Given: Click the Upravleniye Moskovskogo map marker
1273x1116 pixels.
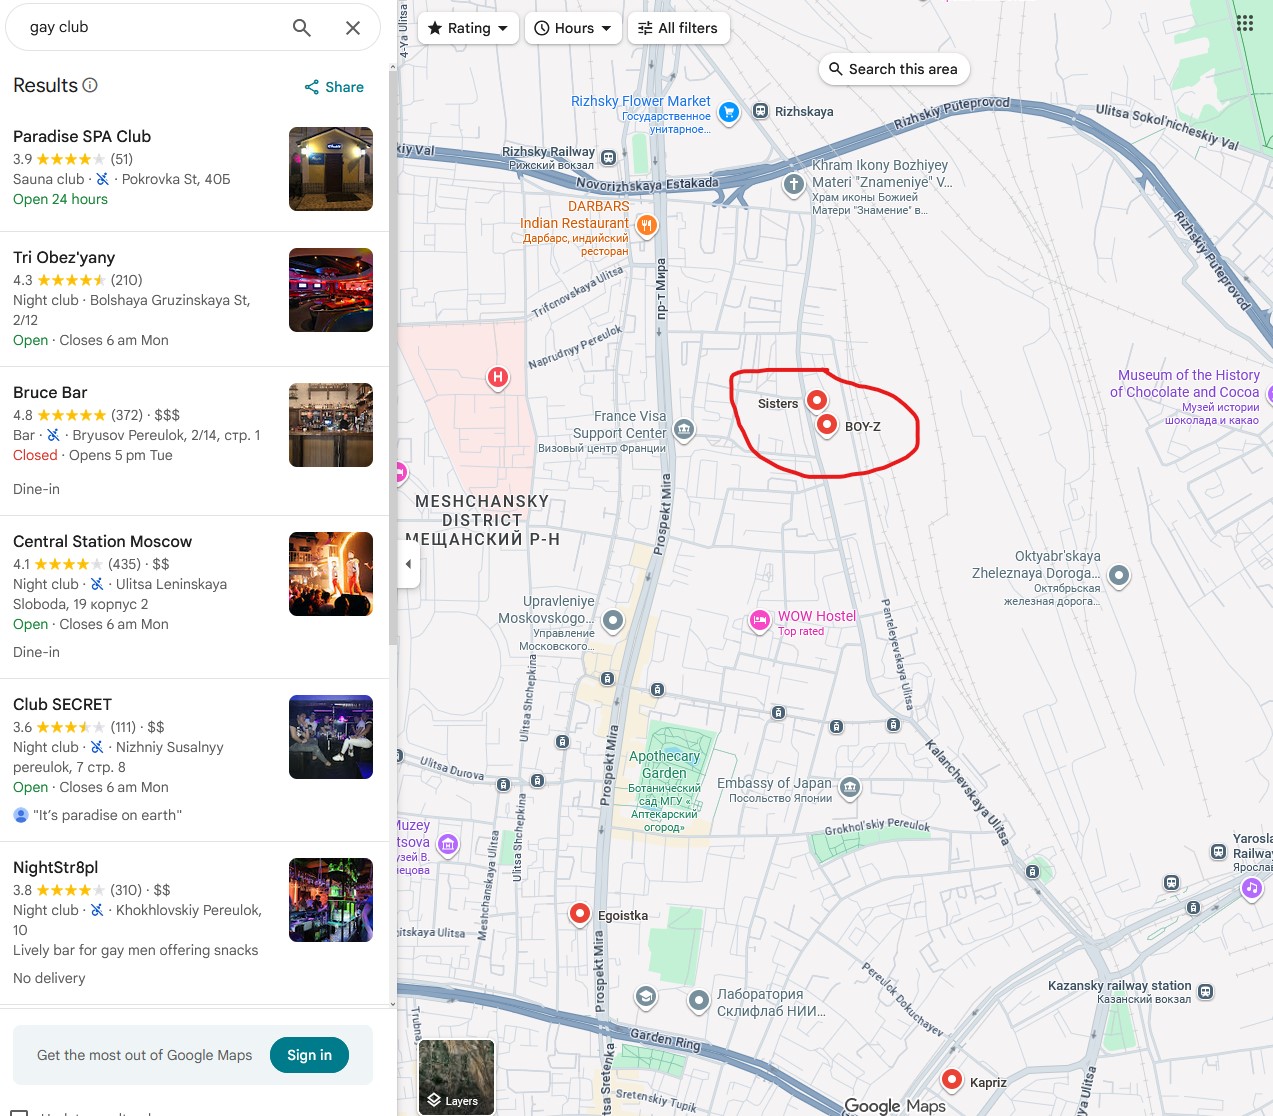Looking at the screenshot, I should click(613, 620).
